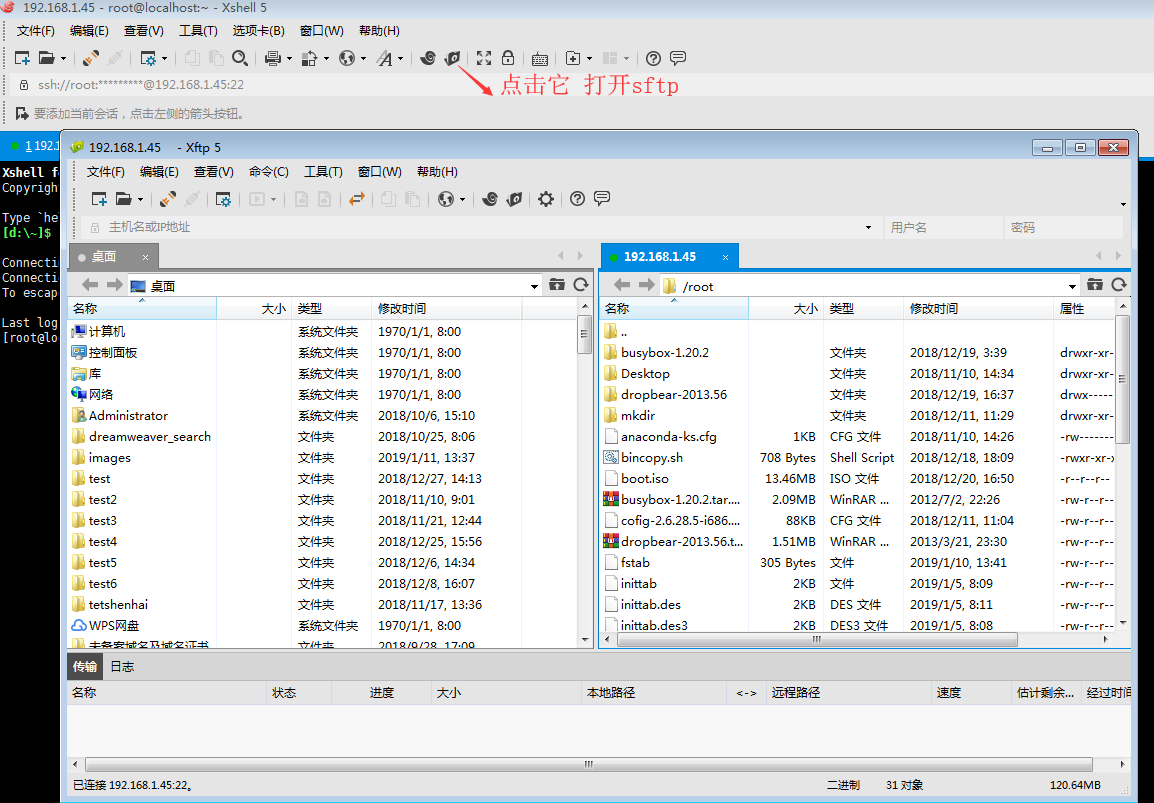This screenshot has height=803, width=1154.
Task: Click the new folder icon in remote /root pane
Action: point(1095,285)
